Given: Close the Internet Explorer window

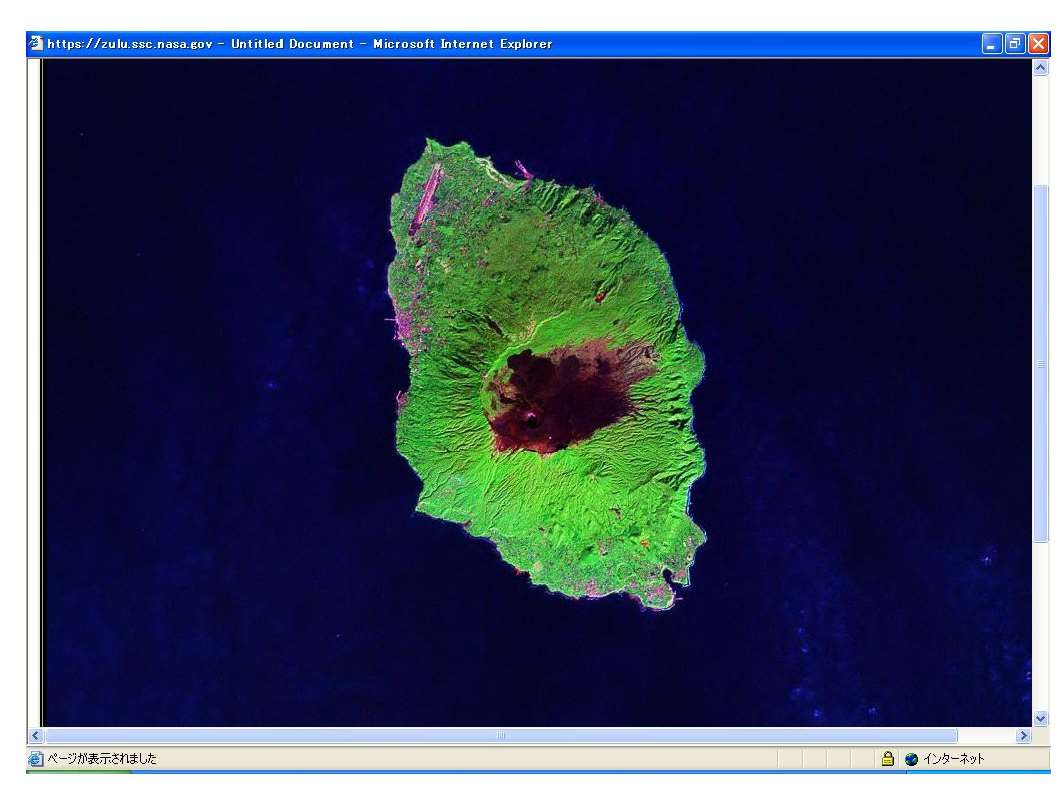Looking at the screenshot, I should pos(1038,44).
